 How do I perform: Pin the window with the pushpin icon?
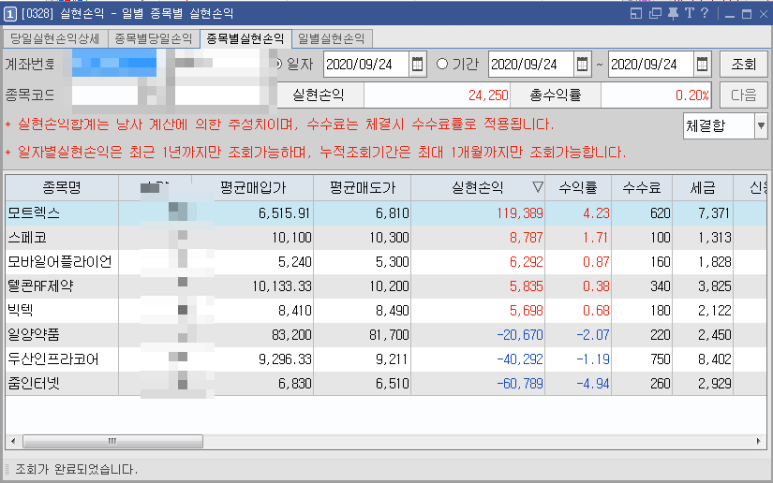tap(673, 13)
